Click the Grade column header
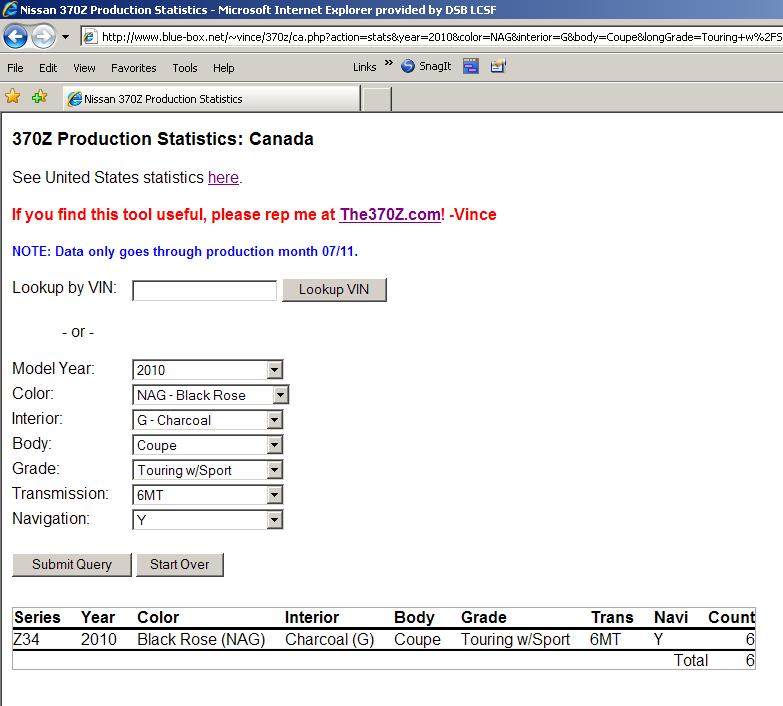 pos(484,618)
